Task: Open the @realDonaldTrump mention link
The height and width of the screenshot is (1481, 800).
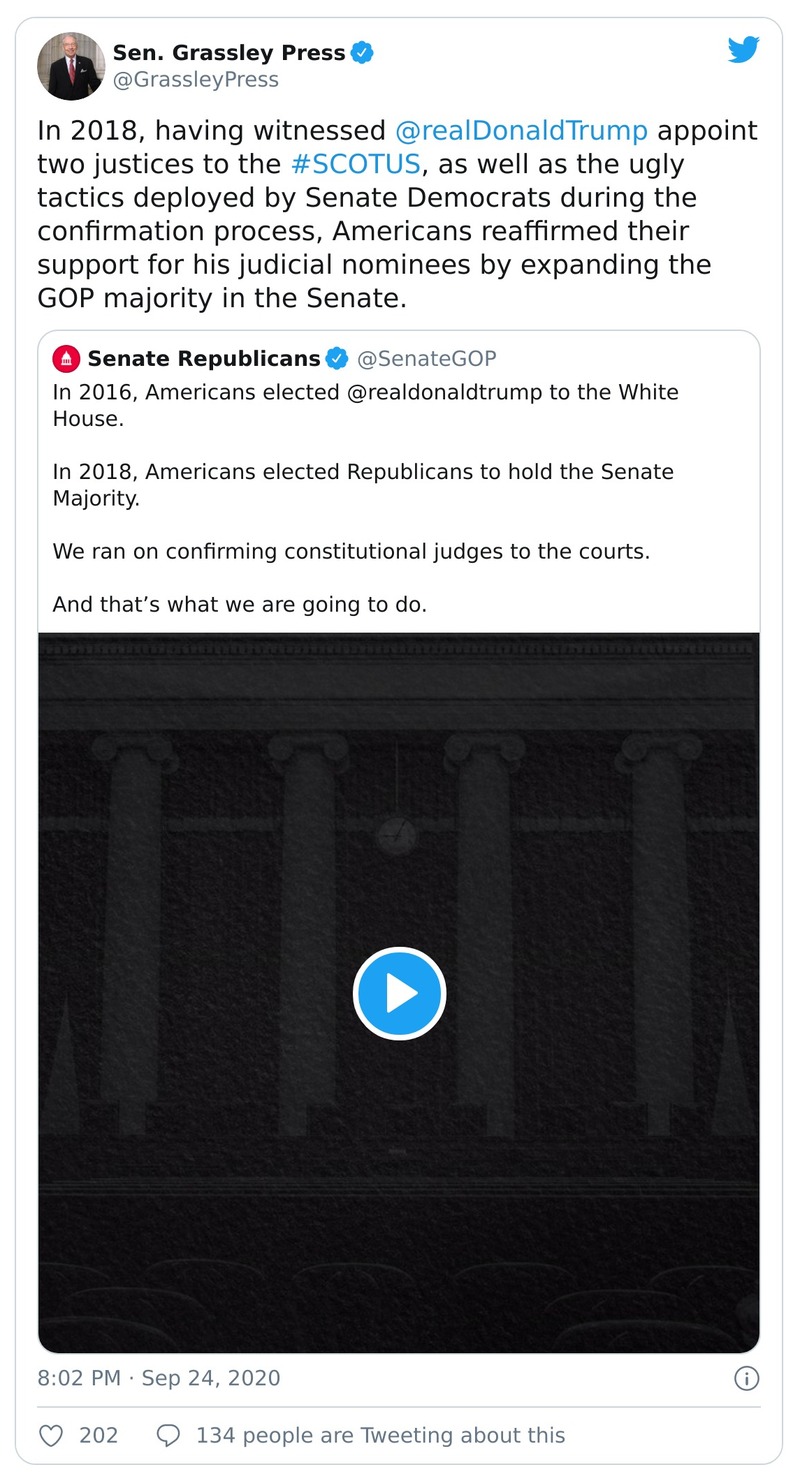Action: tap(521, 131)
